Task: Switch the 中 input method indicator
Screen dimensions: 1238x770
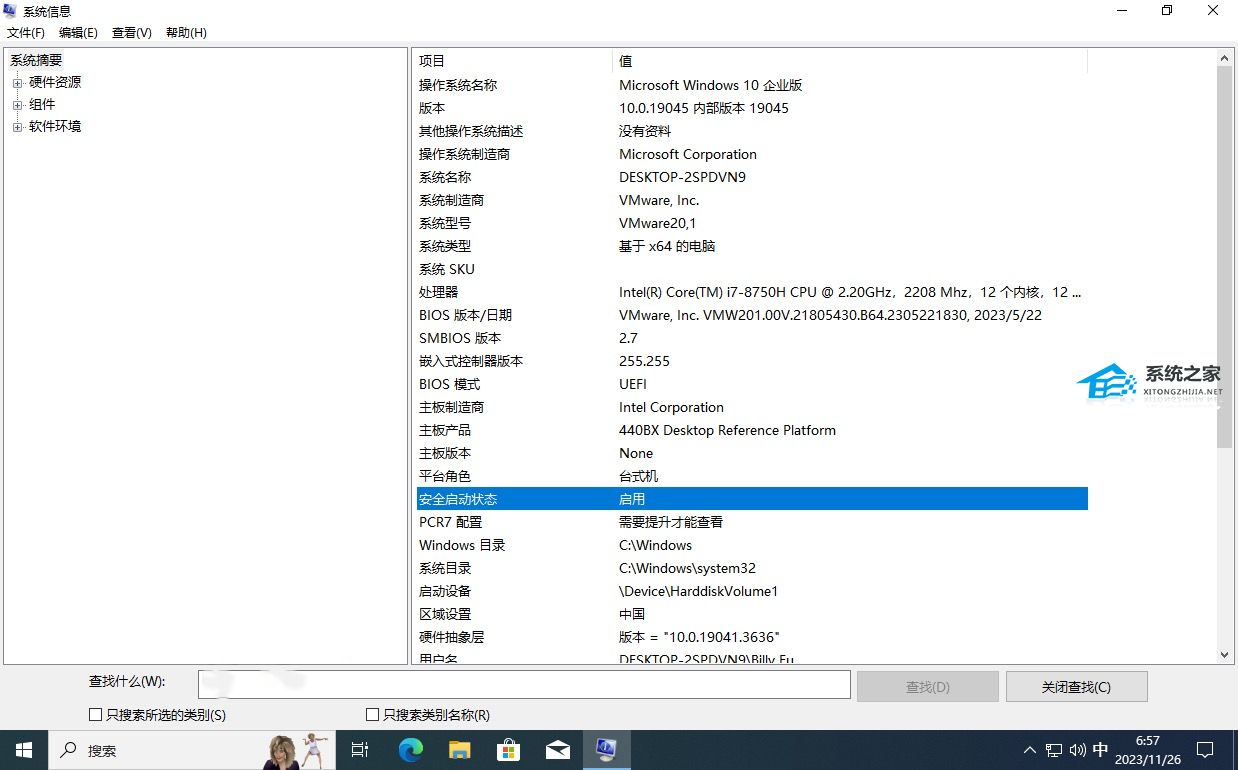Action: click(x=1101, y=750)
